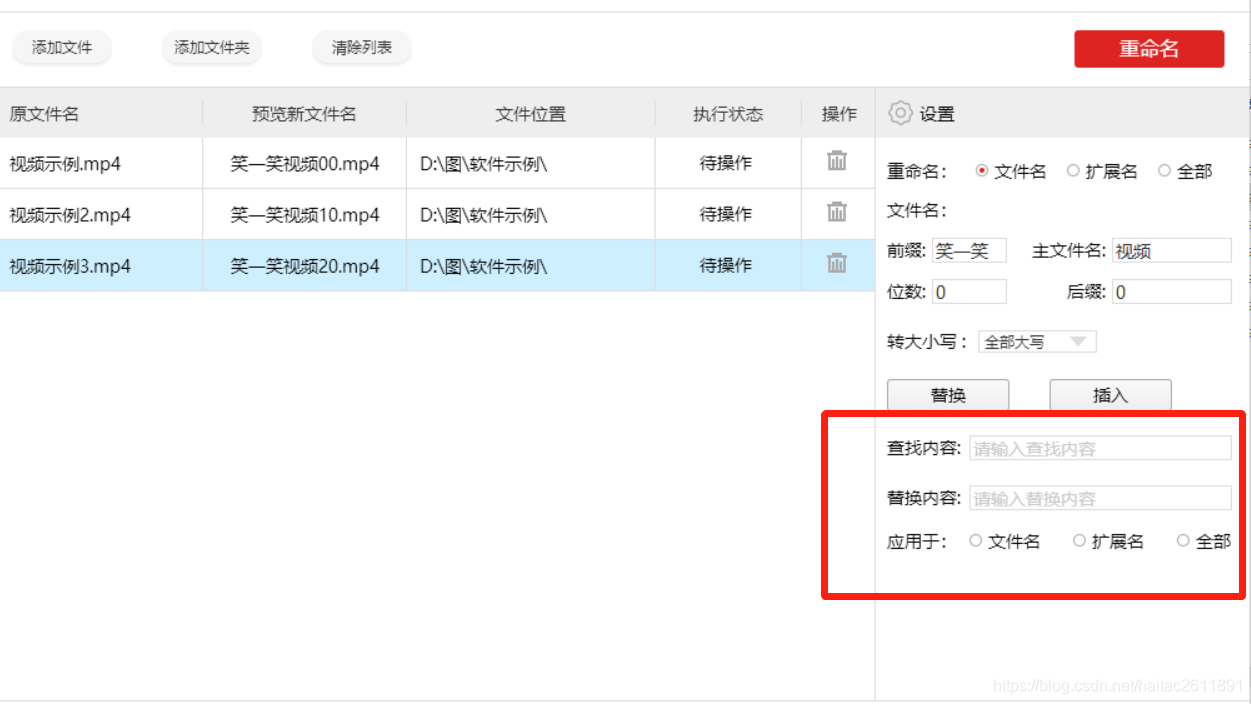The height and width of the screenshot is (704, 1251).
Task: Select the highlighted row 视频示例3.mp4
Action: pos(437,266)
